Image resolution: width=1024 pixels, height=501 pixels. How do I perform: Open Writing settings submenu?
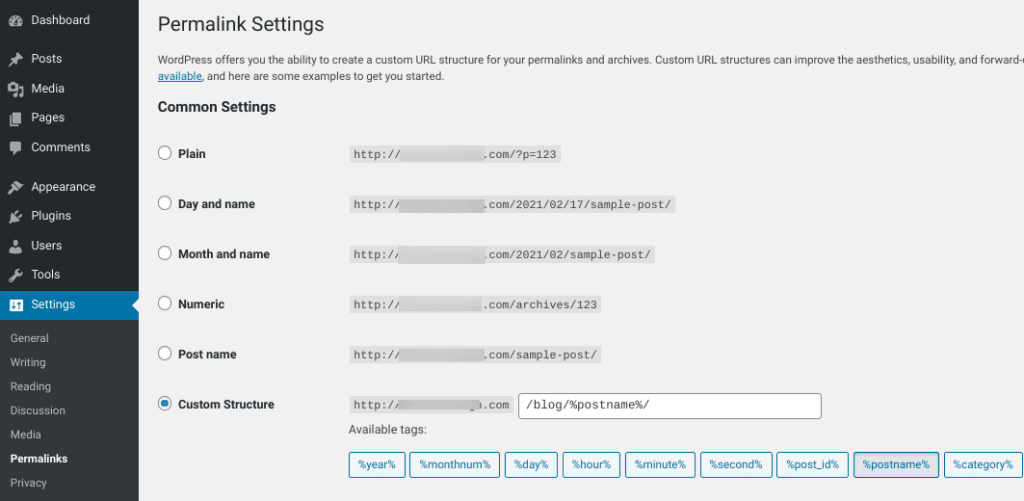tap(28, 363)
